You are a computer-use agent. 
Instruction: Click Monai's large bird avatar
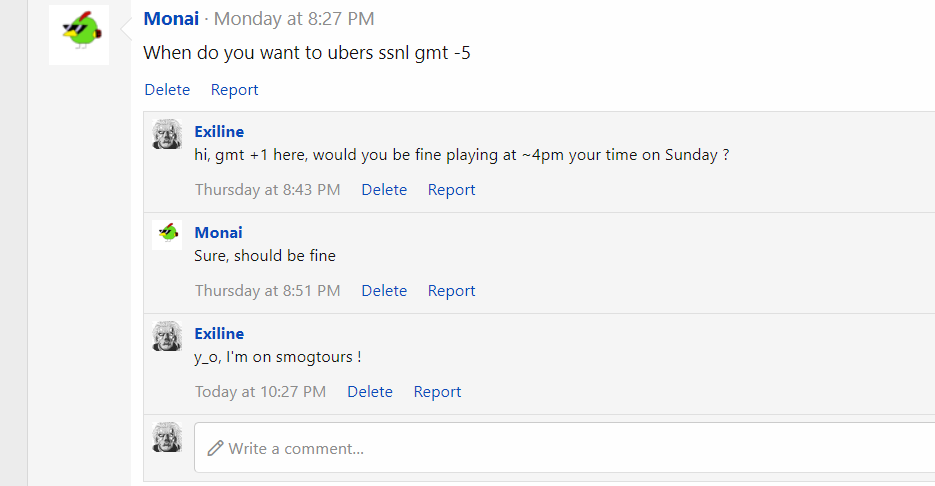(x=79, y=35)
